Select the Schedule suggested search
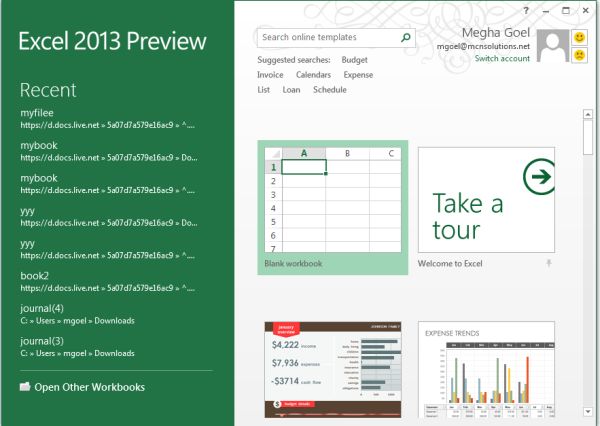Image resolution: width=600 pixels, height=426 pixels. (330, 90)
